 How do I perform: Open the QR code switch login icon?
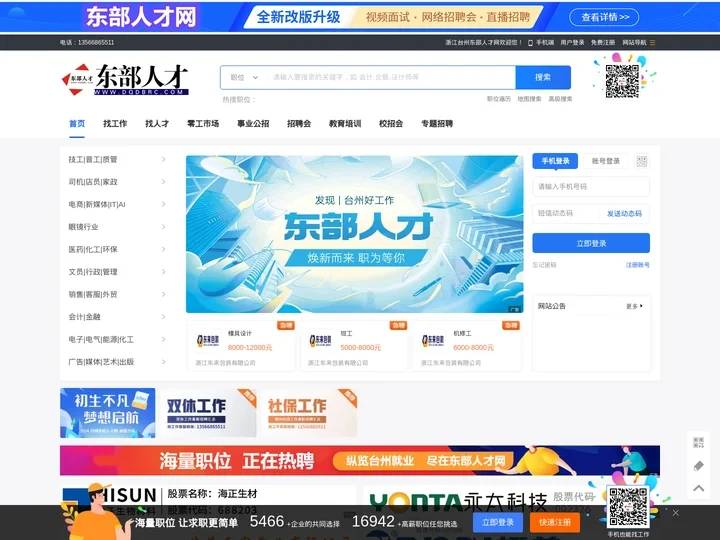(x=641, y=161)
